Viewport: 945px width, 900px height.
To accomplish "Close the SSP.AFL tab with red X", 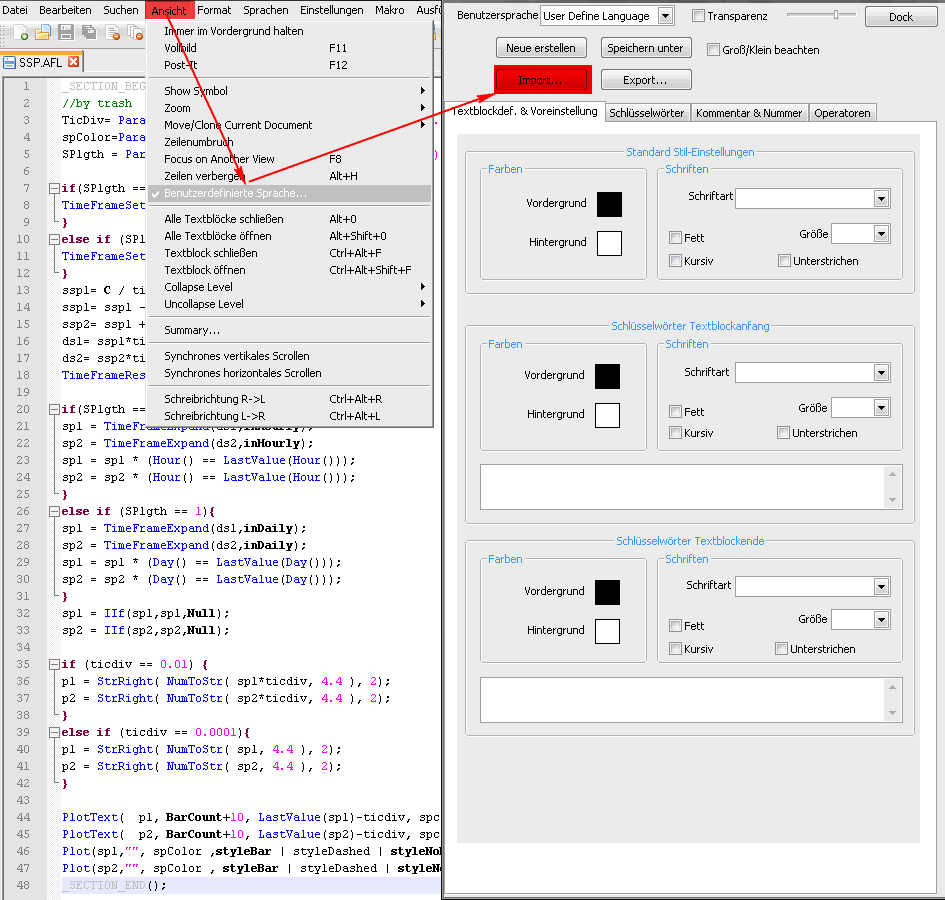I will coord(73,62).
